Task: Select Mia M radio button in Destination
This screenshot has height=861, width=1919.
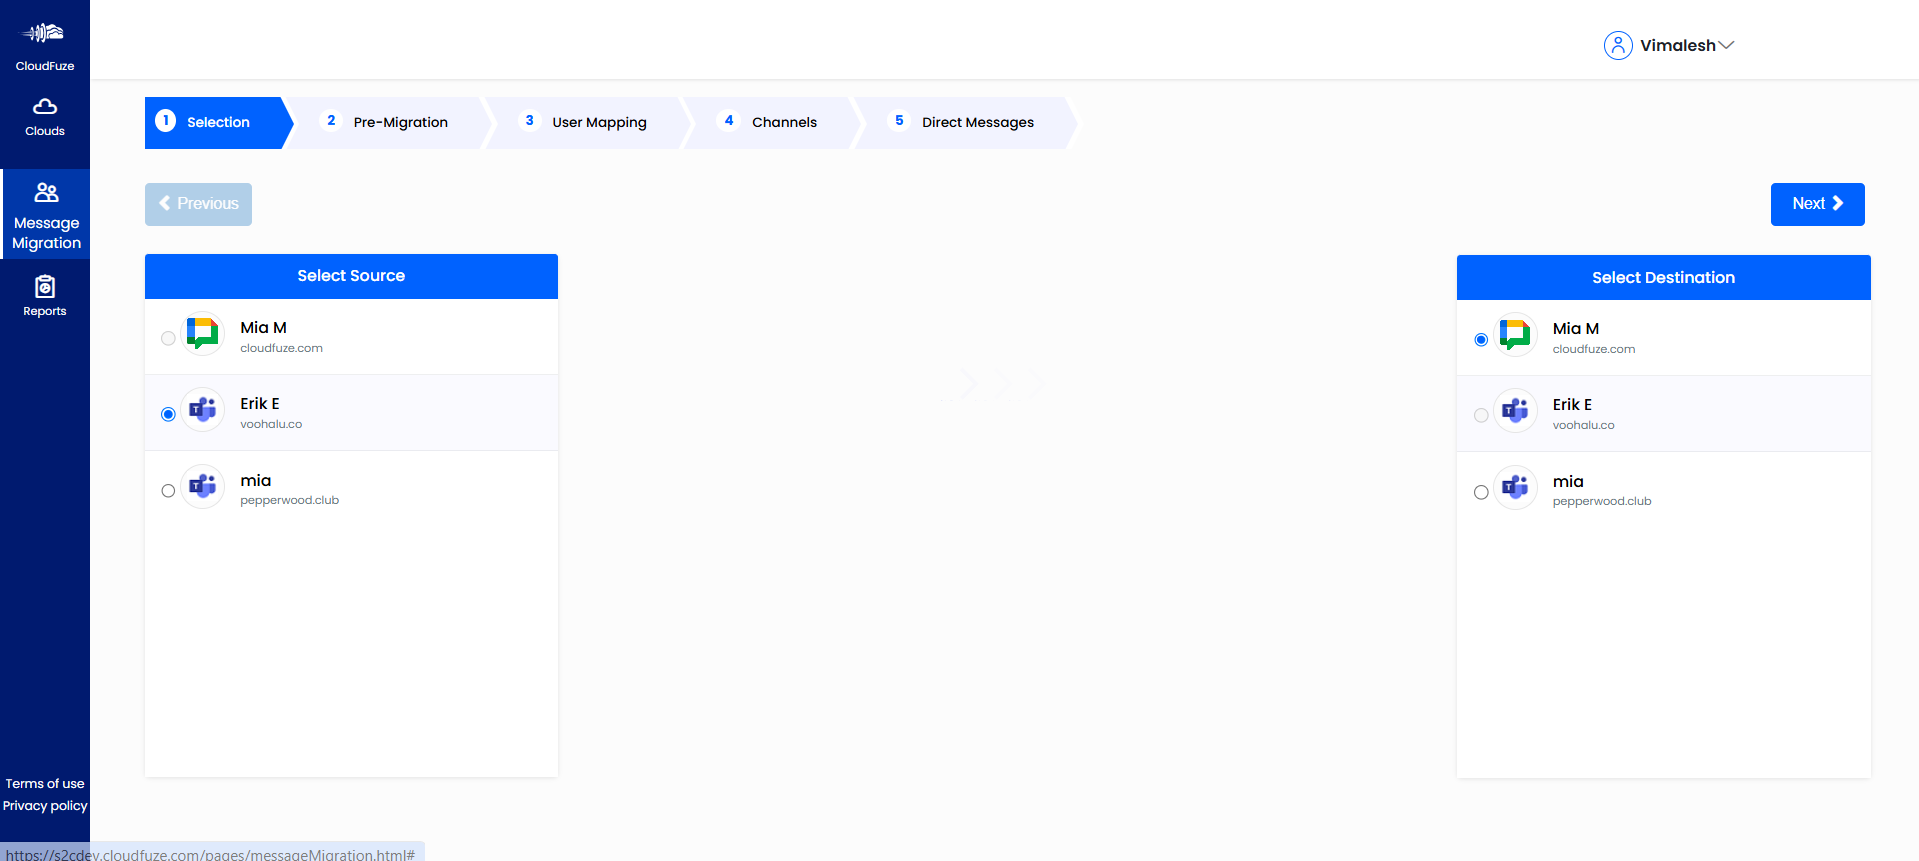Action: 1481,340
